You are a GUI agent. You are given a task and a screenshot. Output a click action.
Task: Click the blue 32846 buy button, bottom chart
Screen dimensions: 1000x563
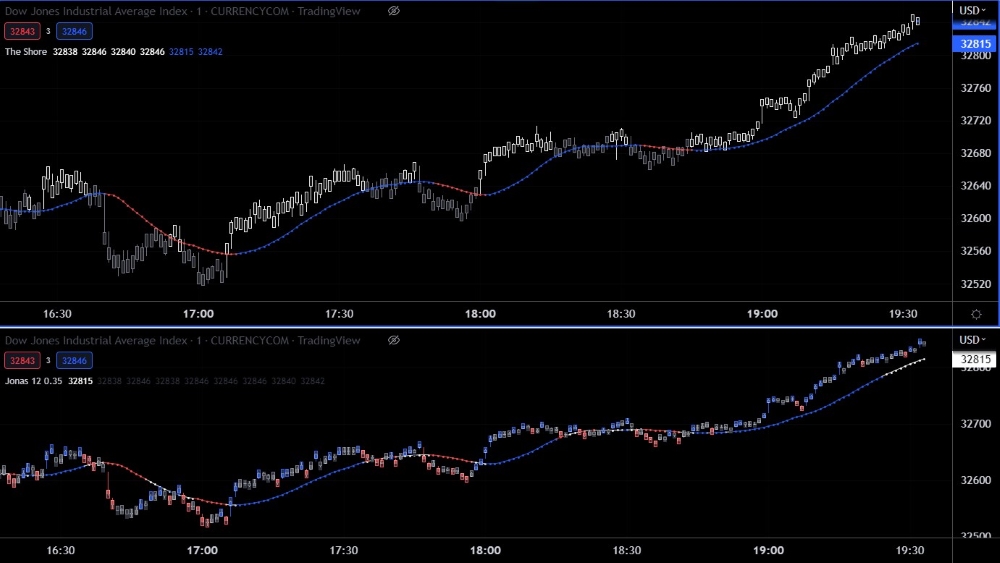(x=75, y=360)
